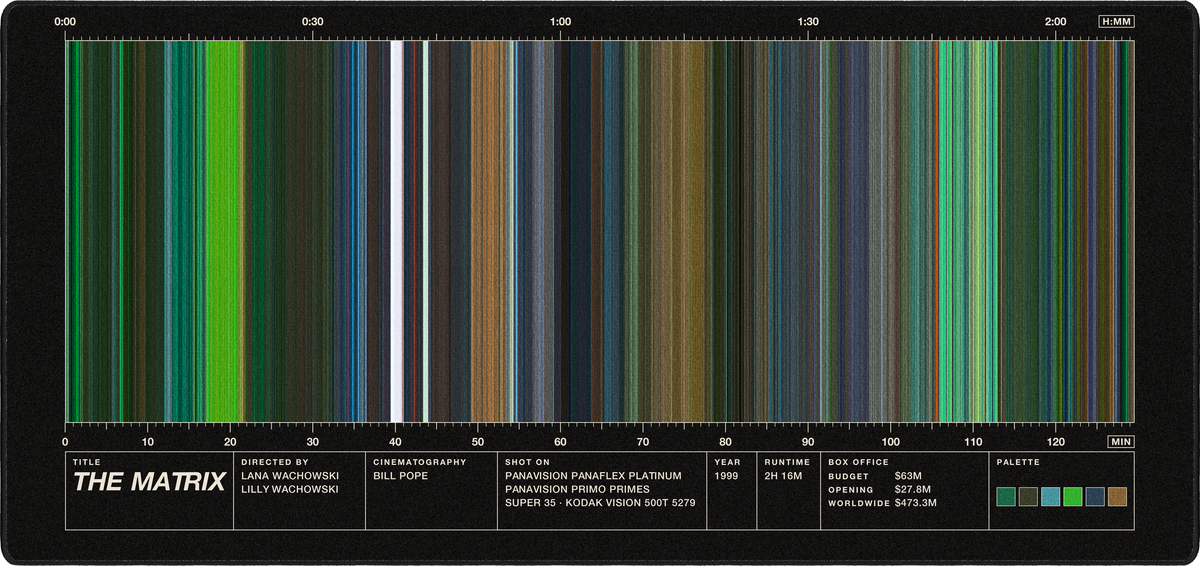Select the budget value $63M

[x=908, y=476]
